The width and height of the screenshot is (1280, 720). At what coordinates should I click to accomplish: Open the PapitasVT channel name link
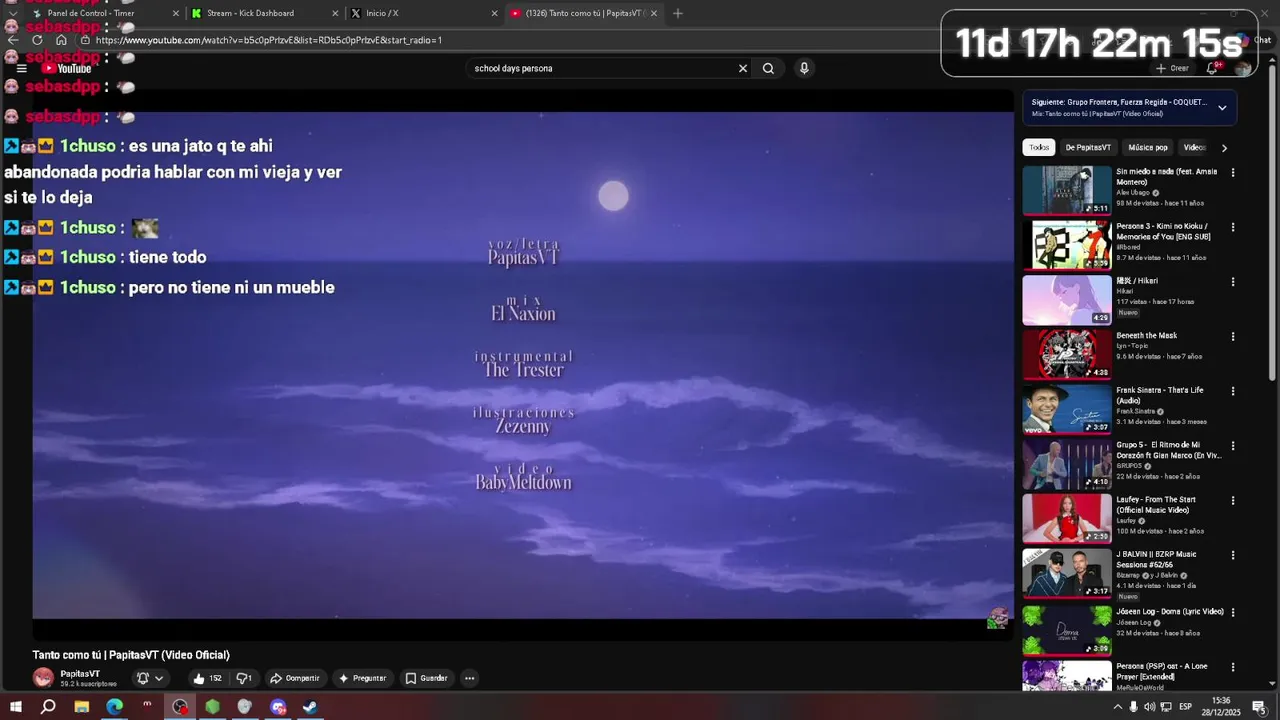click(x=80, y=674)
